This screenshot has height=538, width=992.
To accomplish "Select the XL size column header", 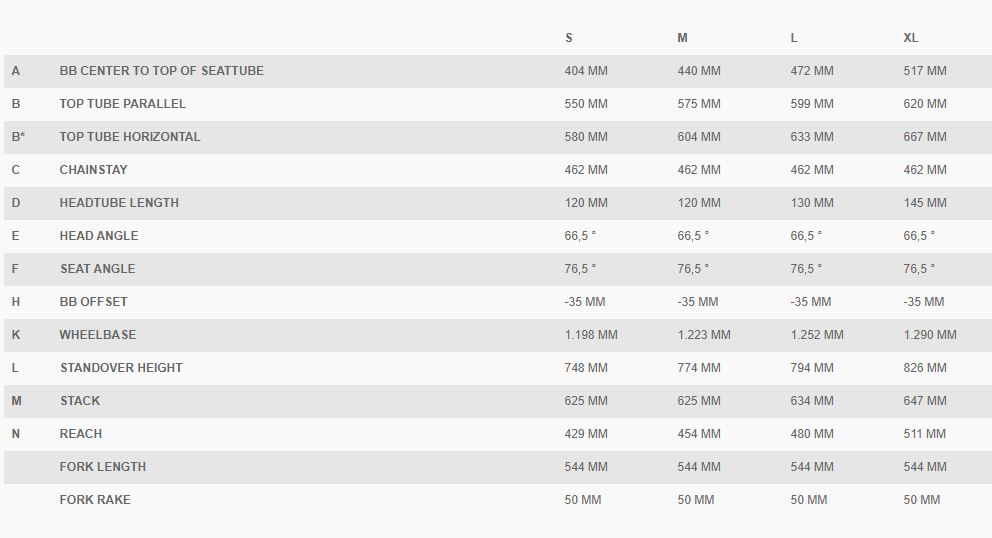I will (x=910, y=38).
